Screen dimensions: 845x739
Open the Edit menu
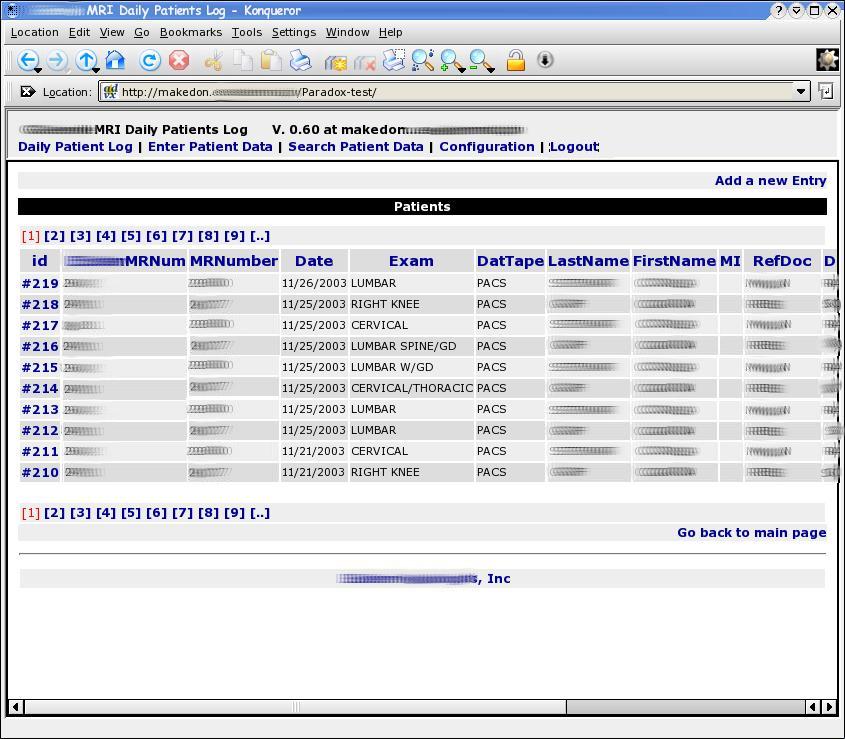click(x=79, y=32)
